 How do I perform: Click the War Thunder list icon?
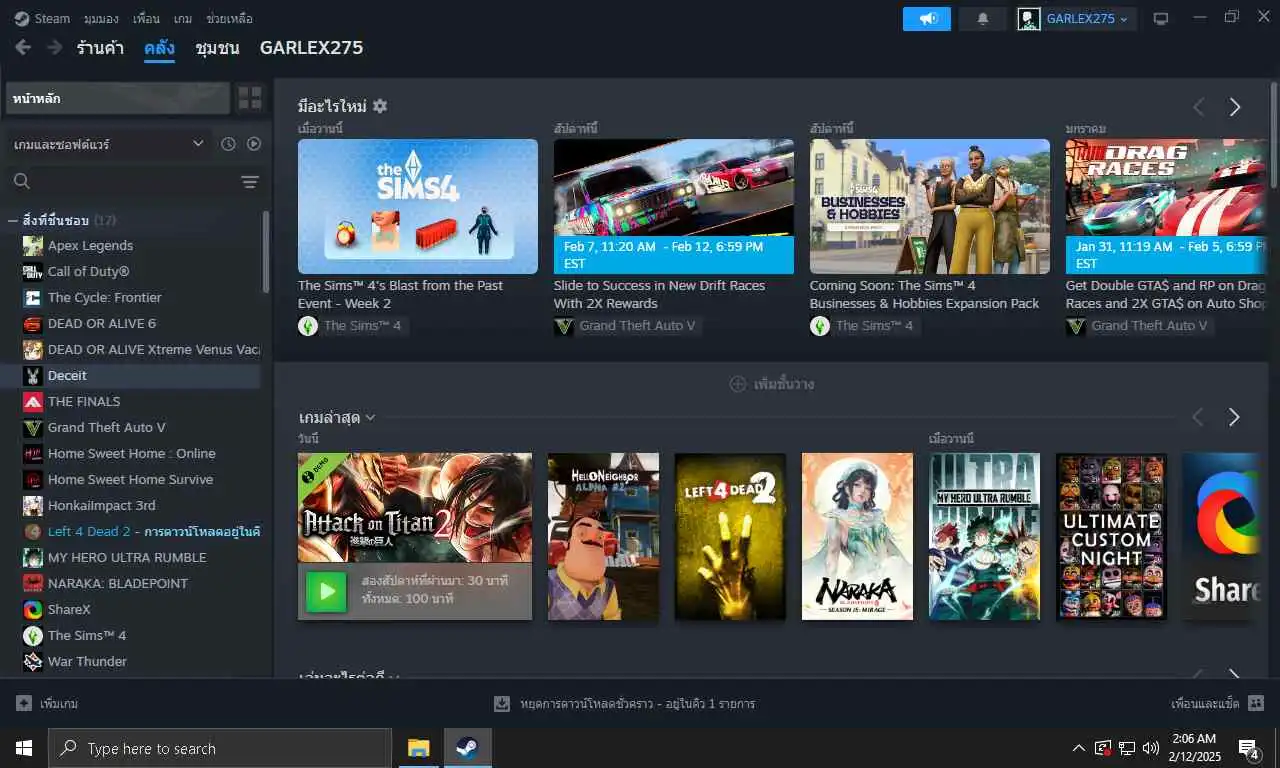pyautogui.click(x=33, y=662)
